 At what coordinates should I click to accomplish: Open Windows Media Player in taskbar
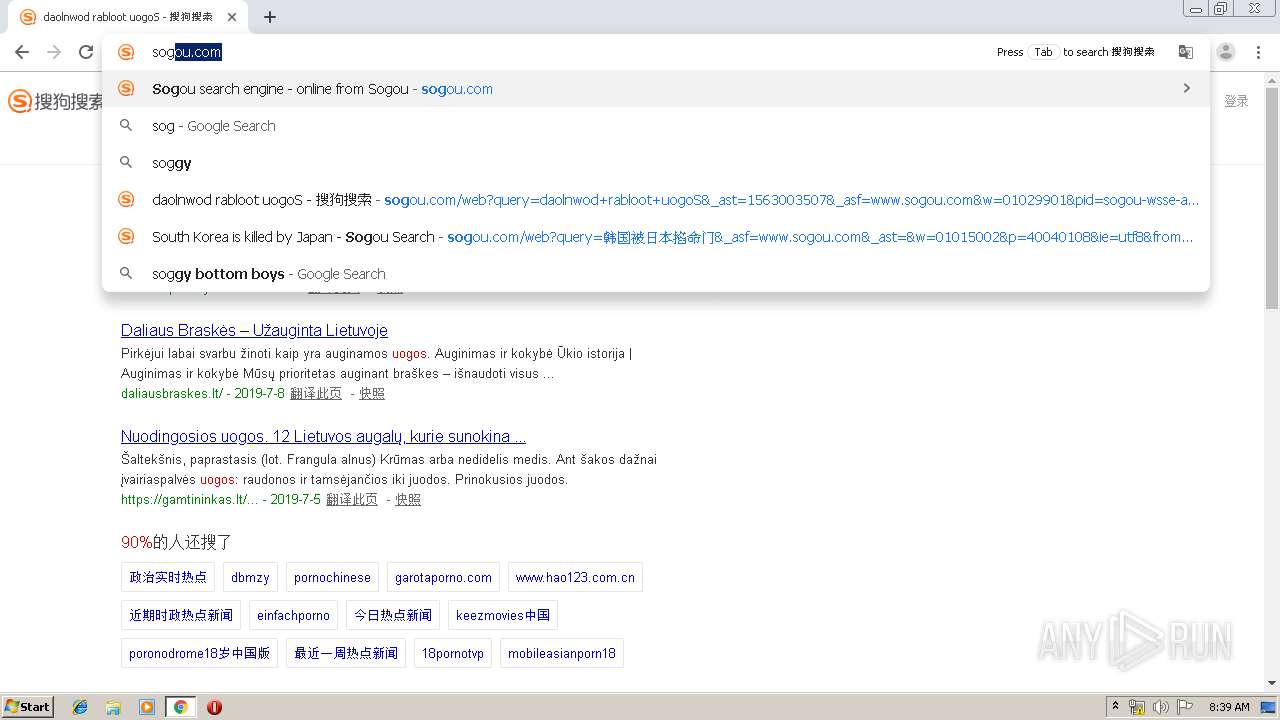(x=147, y=707)
